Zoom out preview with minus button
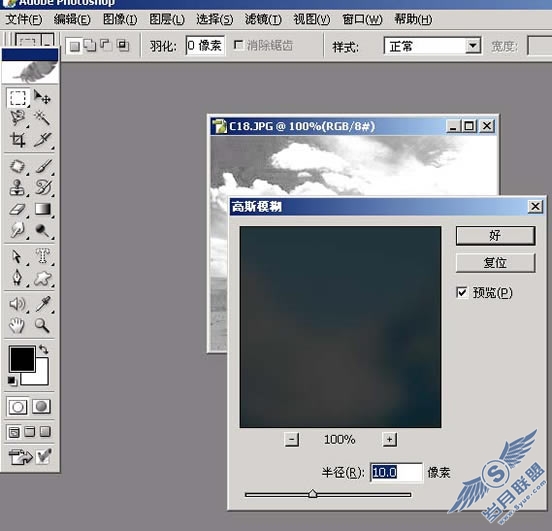The height and width of the screenshot is (531, 552). tap(291, 440)
